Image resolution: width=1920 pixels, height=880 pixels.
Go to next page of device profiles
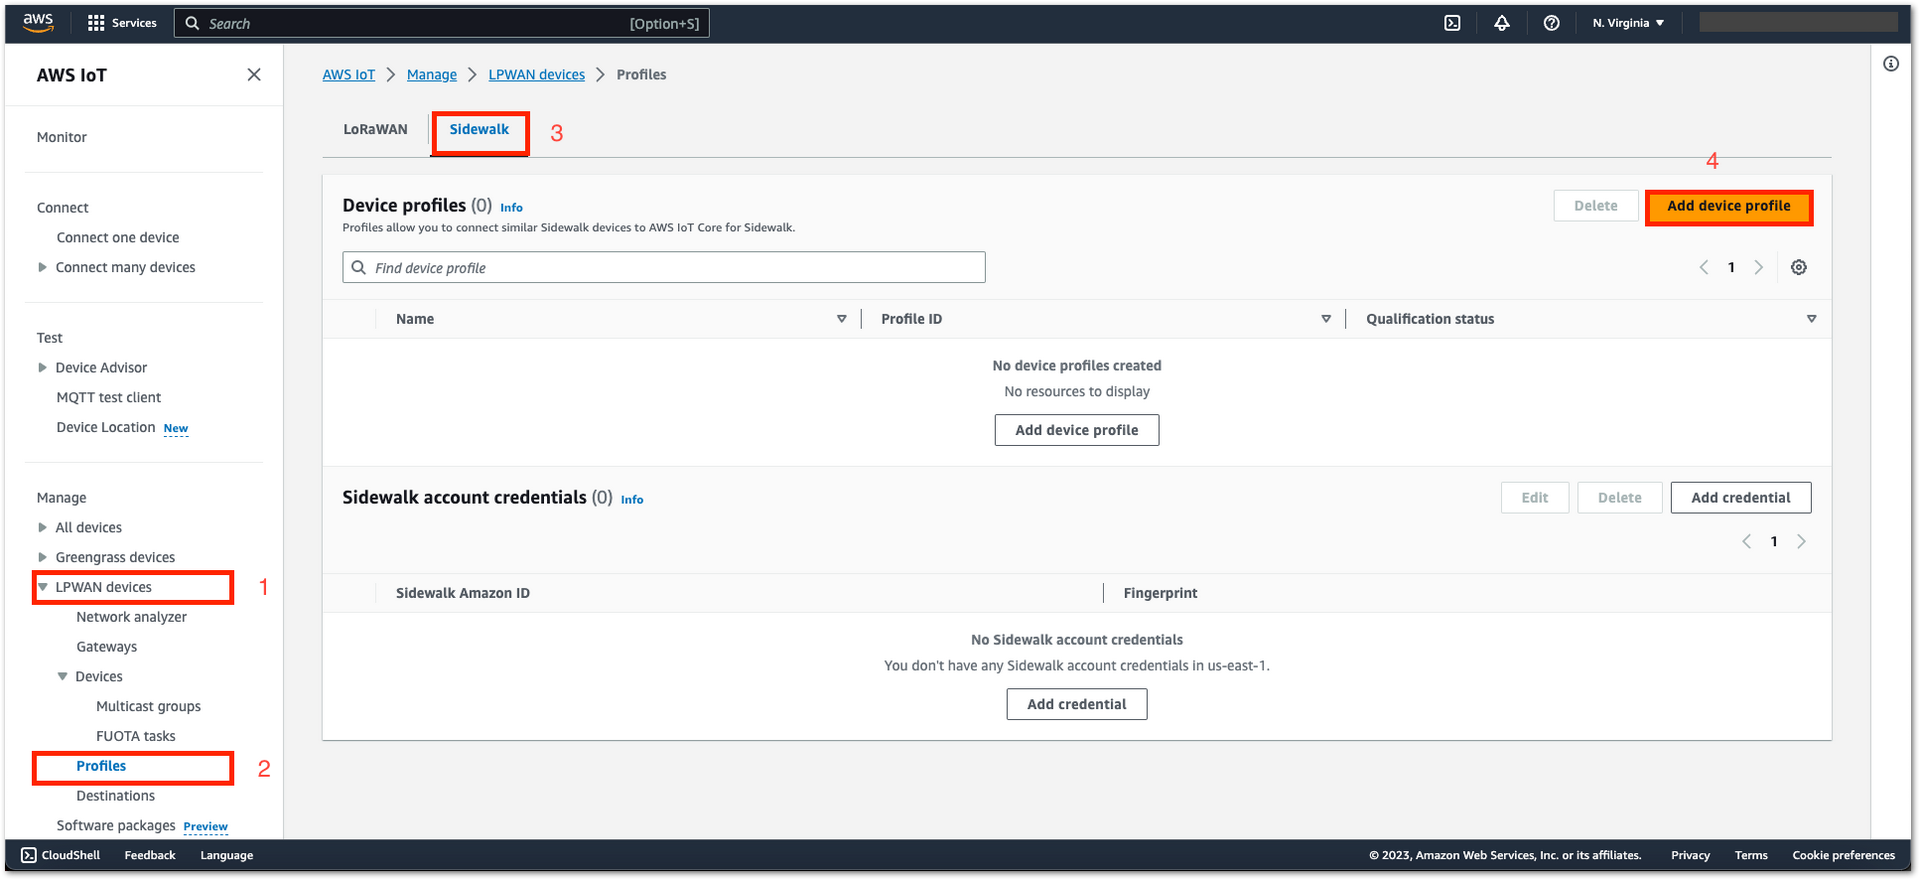click(1758, 267)
